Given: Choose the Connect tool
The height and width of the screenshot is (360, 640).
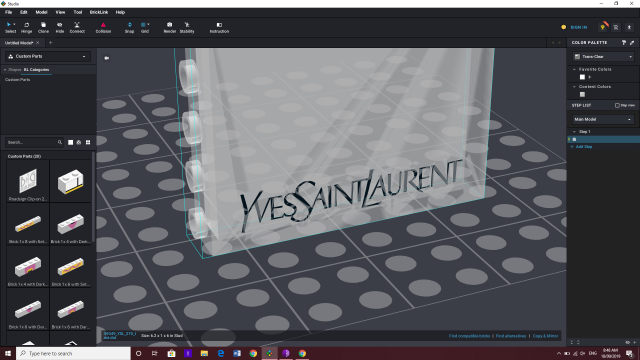Looking at the screenshot, I should pos(77,27).
